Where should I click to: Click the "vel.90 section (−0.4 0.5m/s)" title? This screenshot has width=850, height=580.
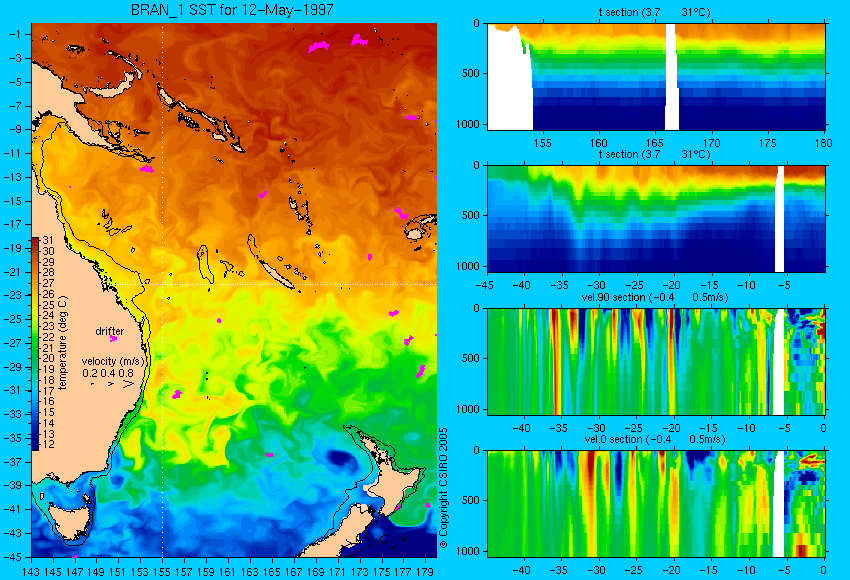[655, 297]
